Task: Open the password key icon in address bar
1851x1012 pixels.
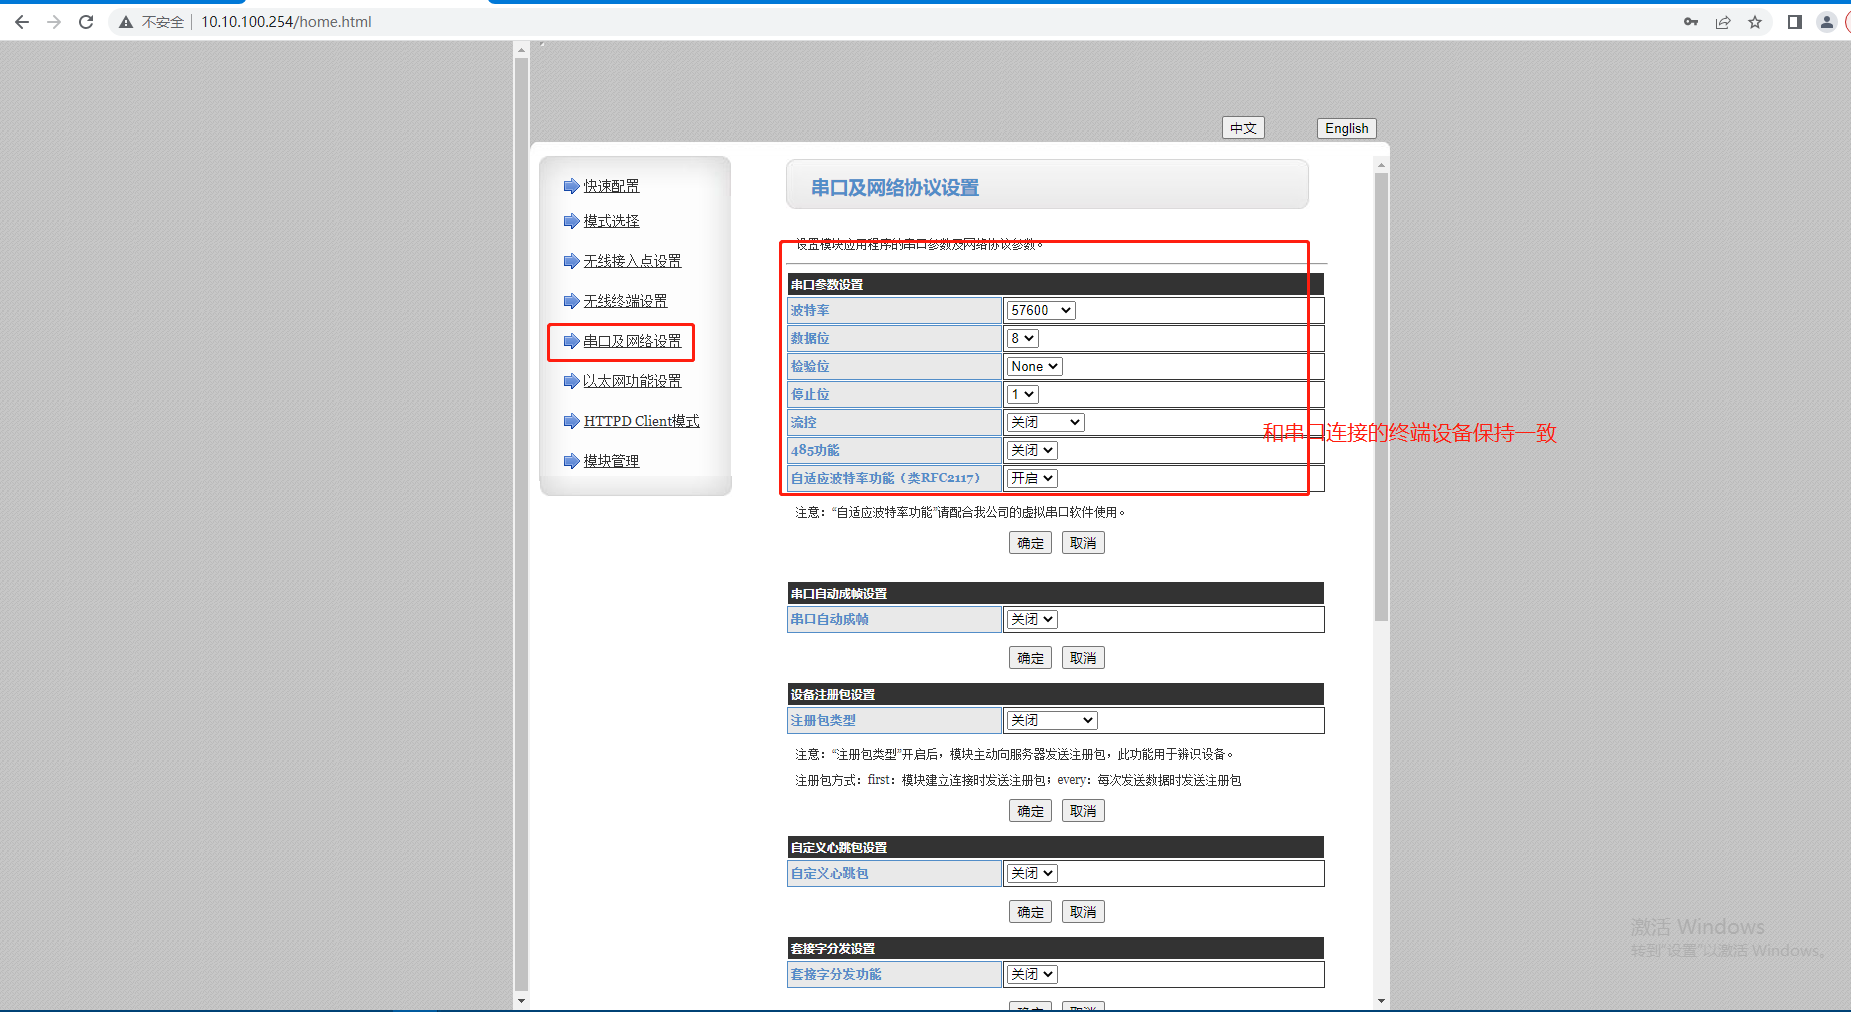Action: (x=1691, y=22)
